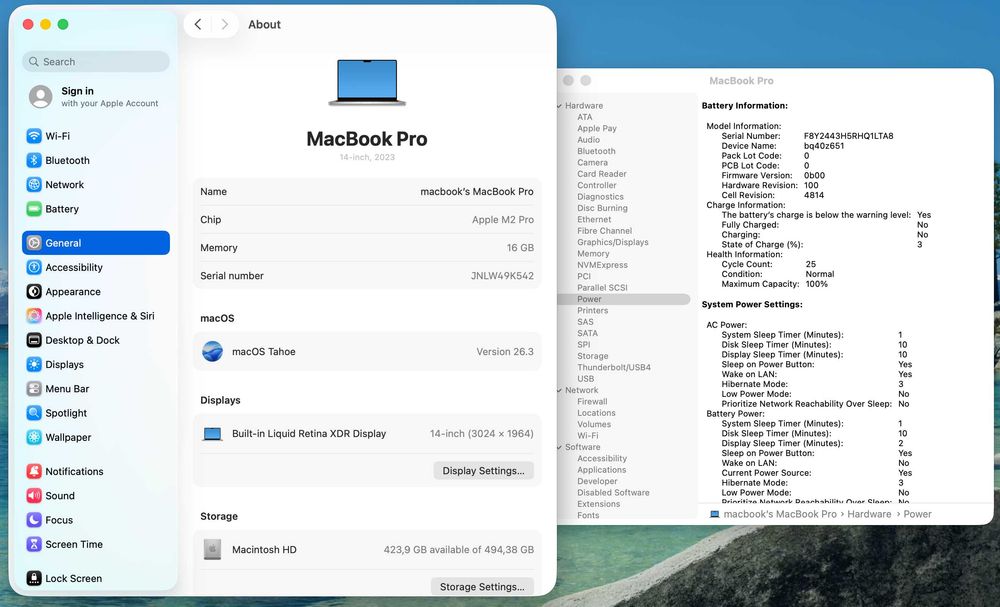Viewport: 1000px width, 607px height.
Task: Select Apple Pay in hardware list
Action: pyautogui.click(x=597, y=128)
